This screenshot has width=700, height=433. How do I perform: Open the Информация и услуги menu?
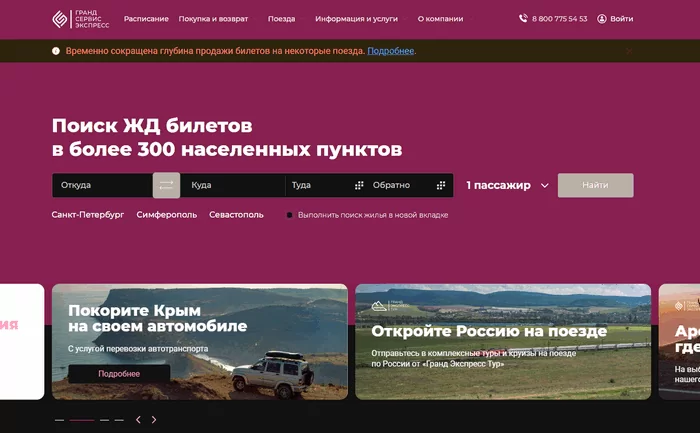point(356,19)
